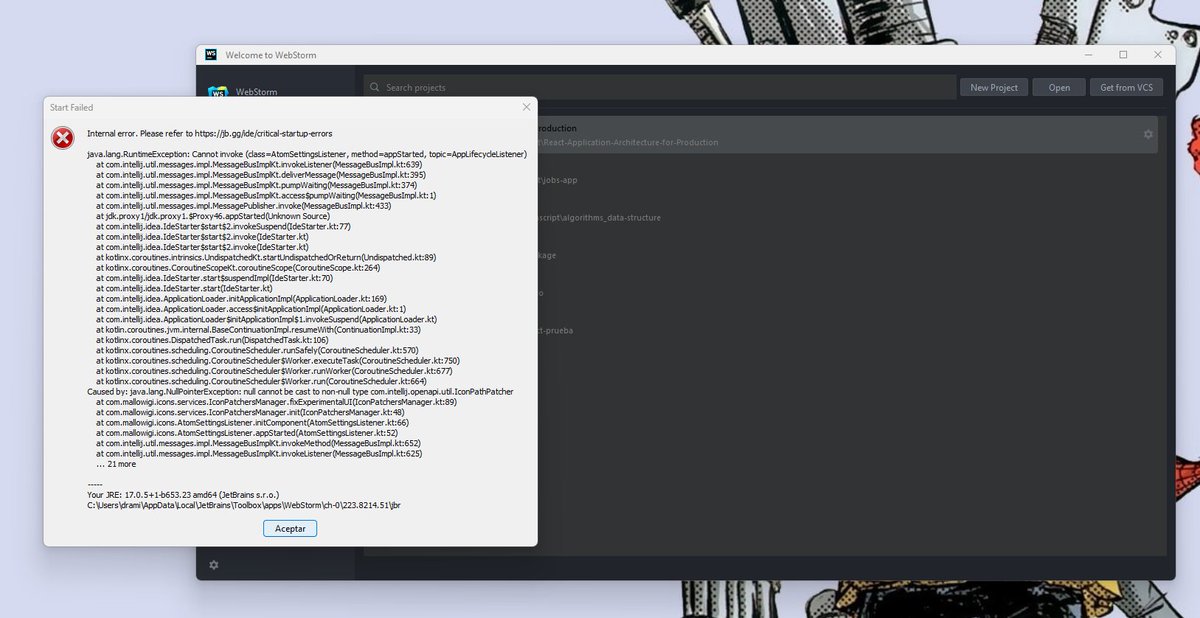
Task: Click the IconPatchersManager.fixExperimentalUI stack line
Action: click(x=276, y=402)
